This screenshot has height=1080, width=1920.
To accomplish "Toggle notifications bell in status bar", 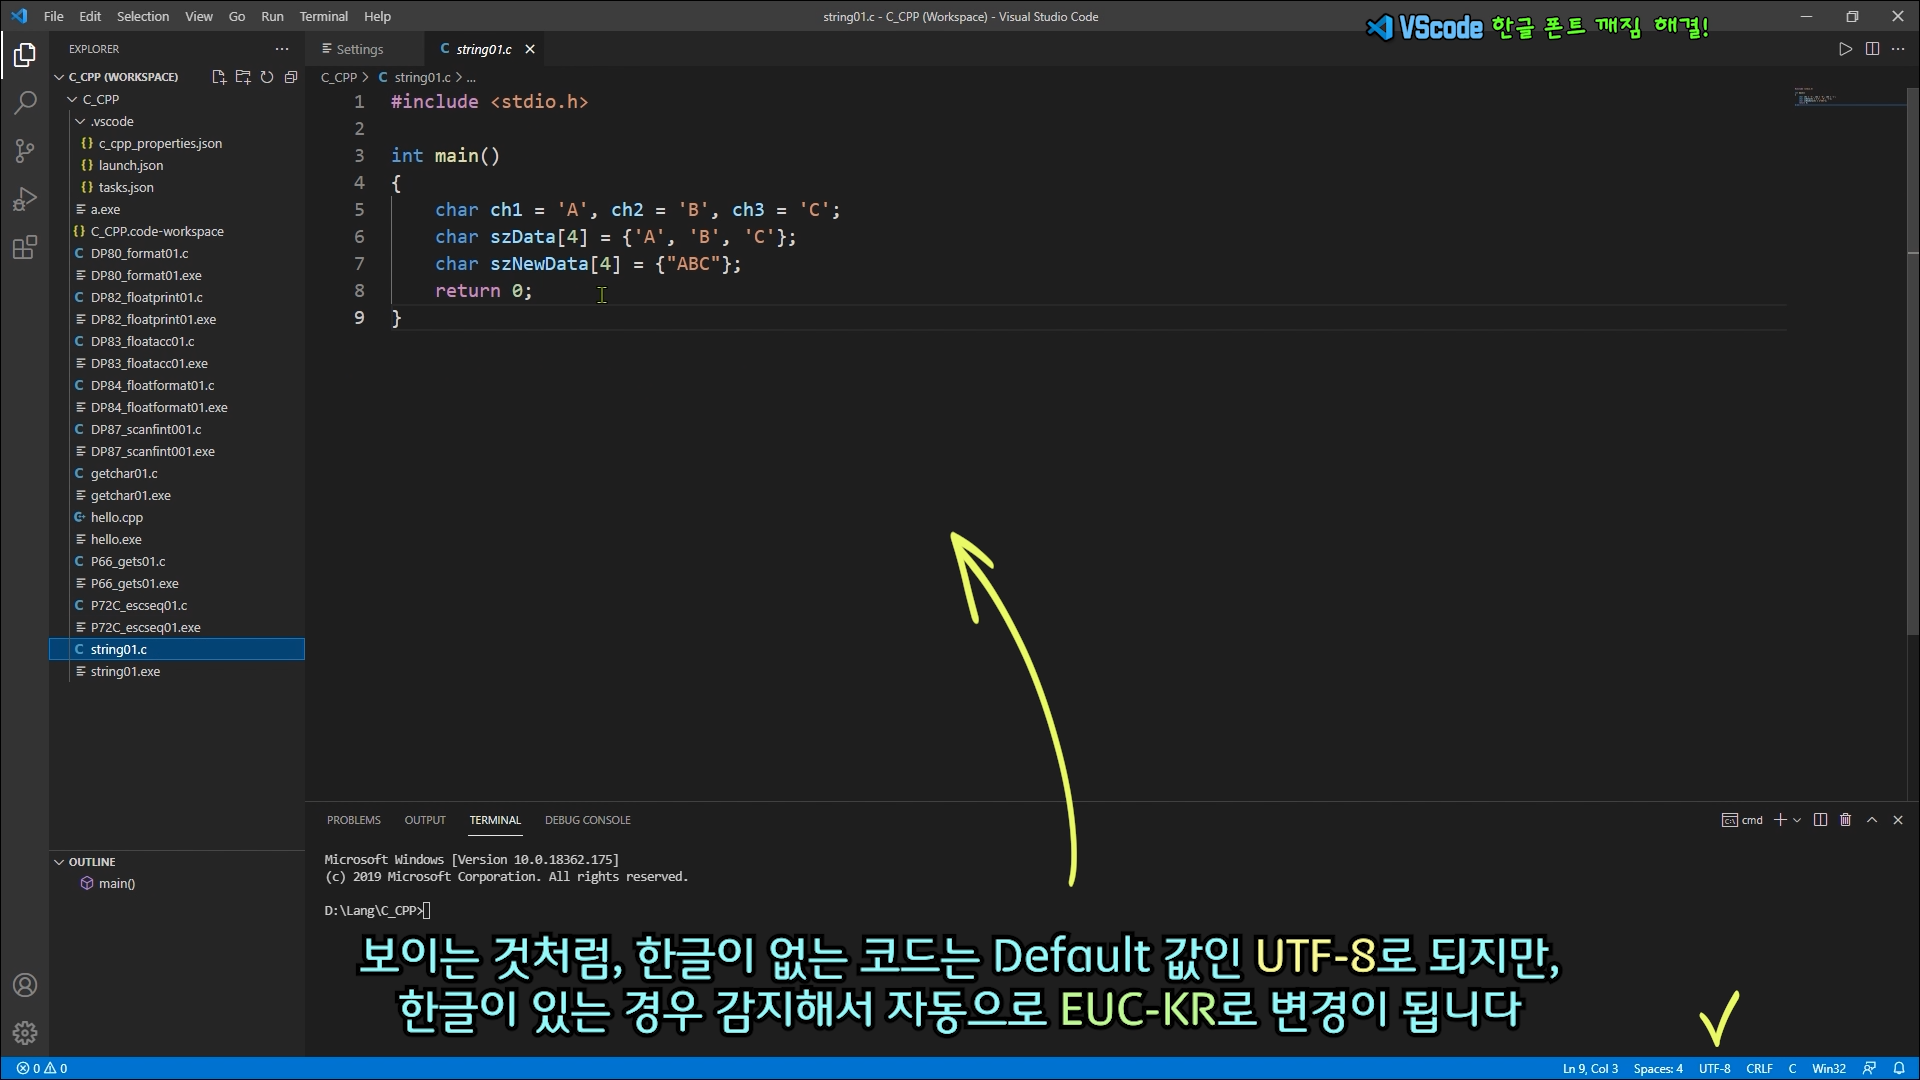I will (x=1899, y=1068).
